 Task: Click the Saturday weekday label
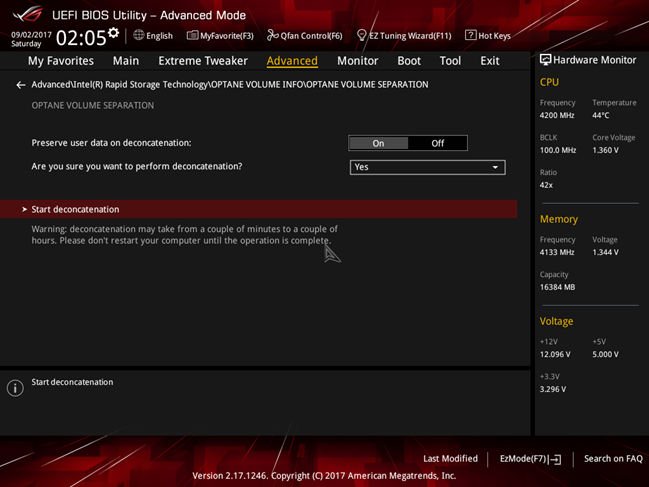pos(26,44)
